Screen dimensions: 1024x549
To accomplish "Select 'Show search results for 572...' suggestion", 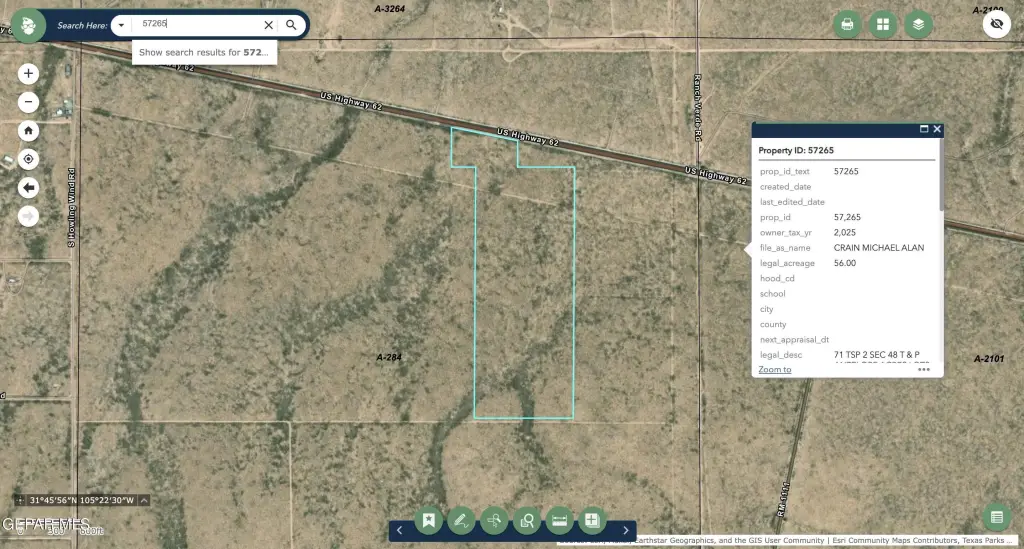I will pos(204,52).
